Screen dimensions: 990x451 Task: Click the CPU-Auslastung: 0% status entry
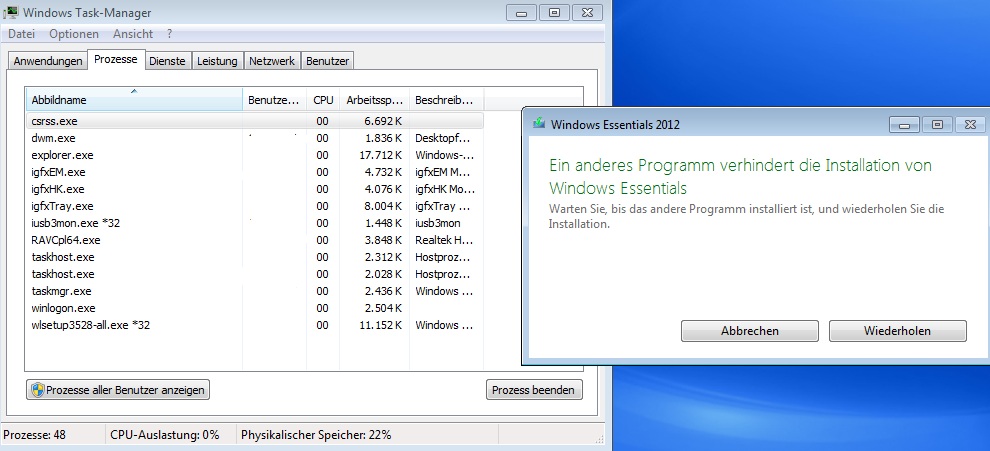(164, 435)
